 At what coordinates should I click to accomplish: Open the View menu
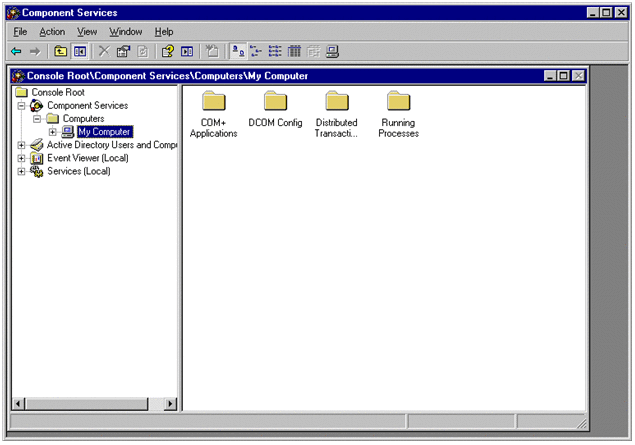[86, 32]
